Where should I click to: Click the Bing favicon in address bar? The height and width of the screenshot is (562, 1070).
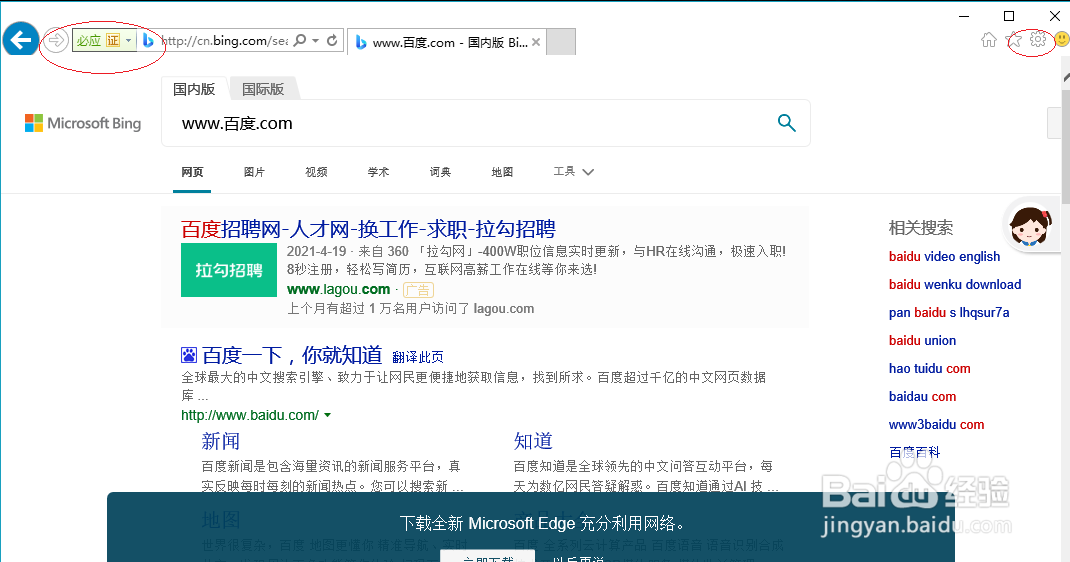[147, 41]
